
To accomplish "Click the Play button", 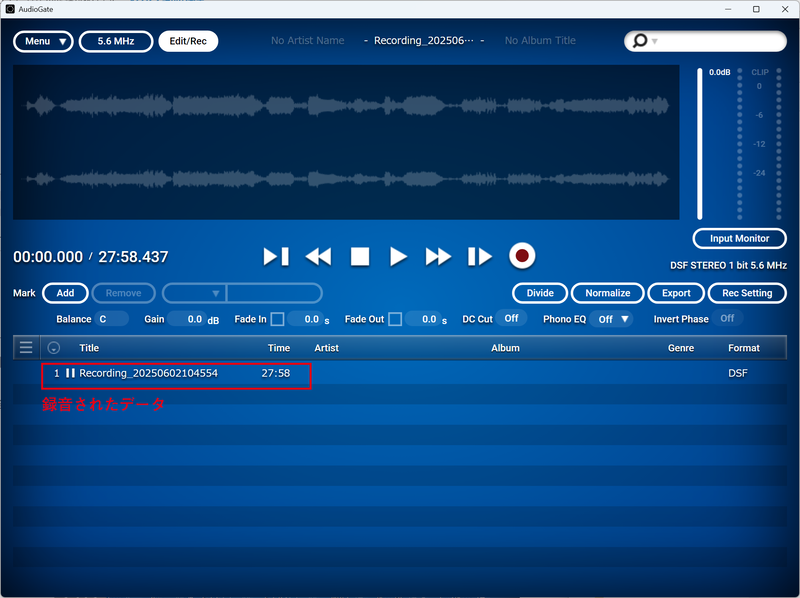I will pyautogui.click(x=398, y=256).
